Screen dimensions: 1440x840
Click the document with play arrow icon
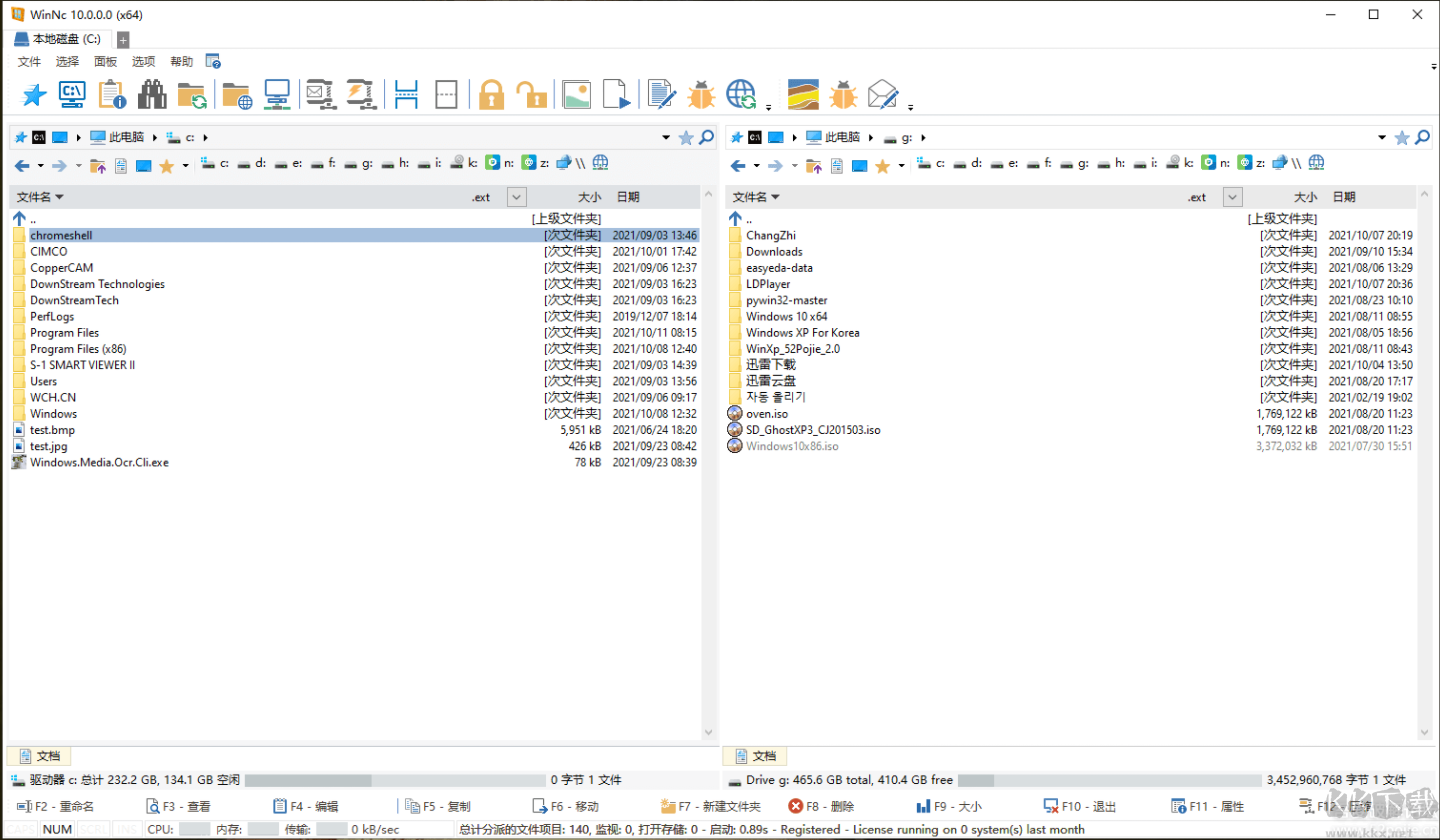click(x=616, y=95)
